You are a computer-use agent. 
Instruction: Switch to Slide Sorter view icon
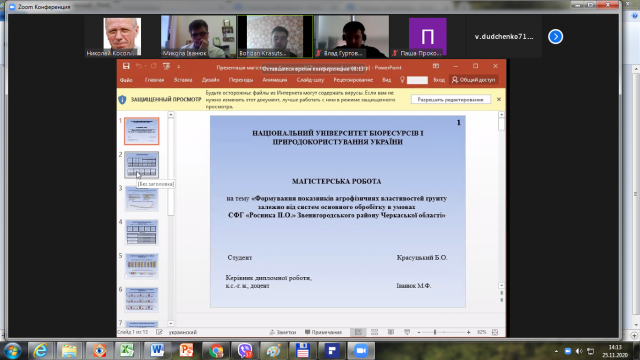pos(374,332)
